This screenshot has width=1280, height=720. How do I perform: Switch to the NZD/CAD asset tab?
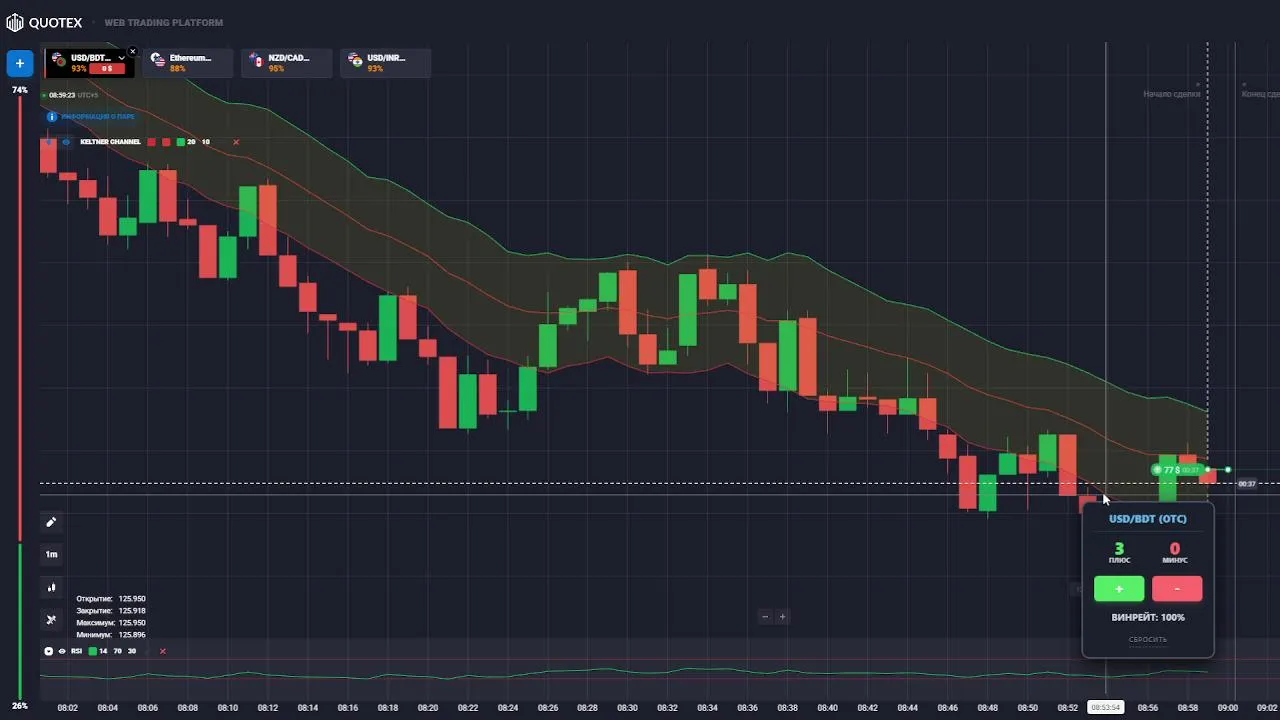[x=287, y=63]
